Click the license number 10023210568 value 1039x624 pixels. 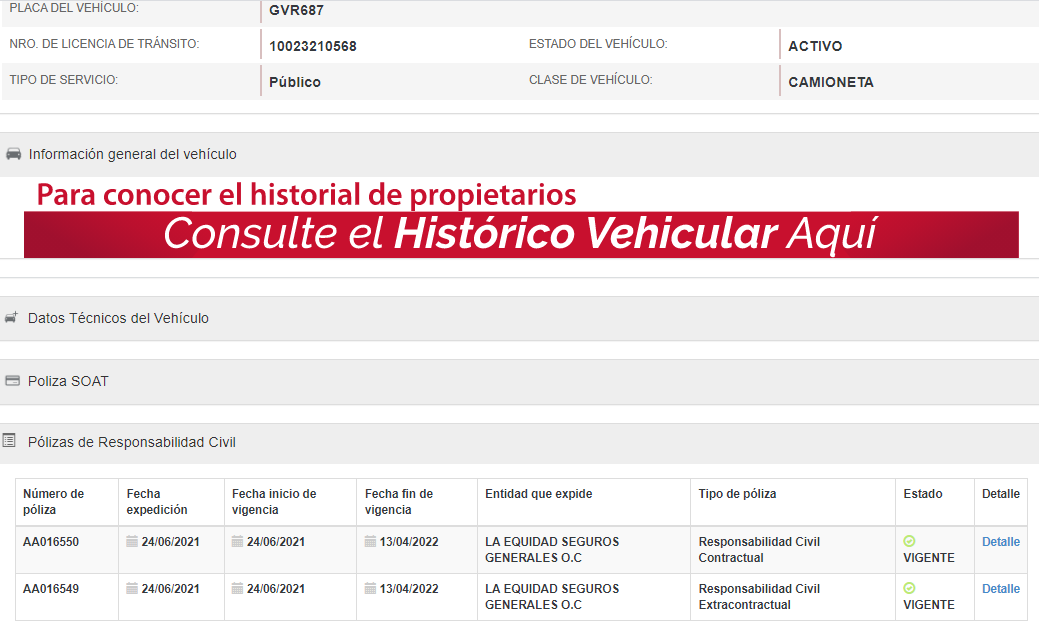pyautogui.click(x=313, y=47)
